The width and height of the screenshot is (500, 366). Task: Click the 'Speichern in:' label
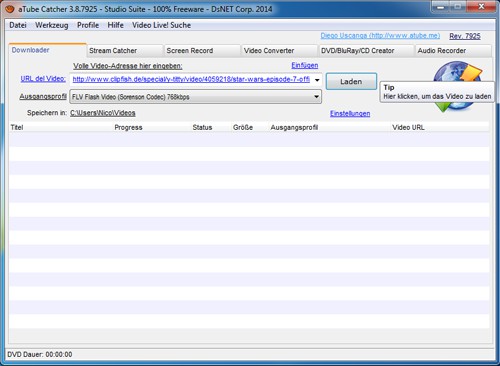click(47, 113)
